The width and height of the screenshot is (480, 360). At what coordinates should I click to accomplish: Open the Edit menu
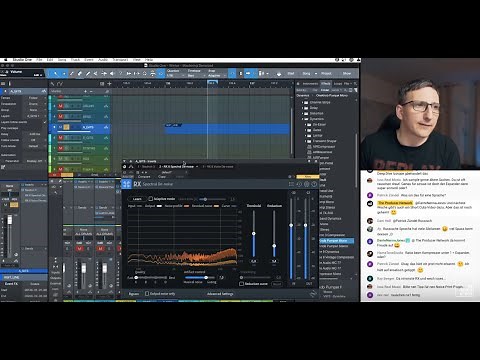coord(50,60)
